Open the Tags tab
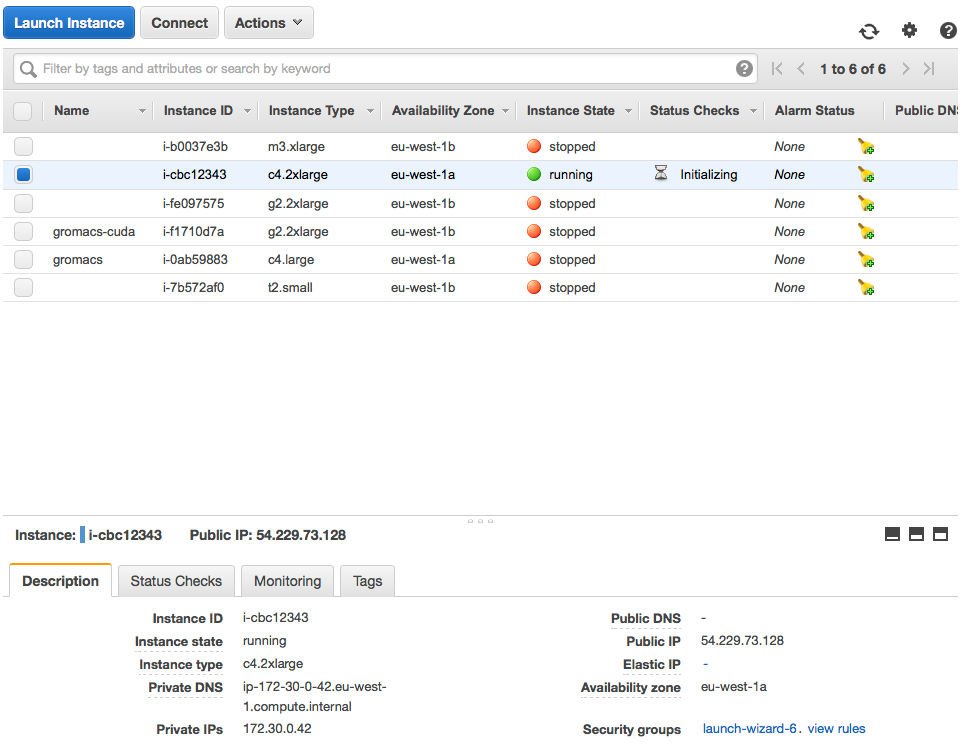964x751 pixels. [x=367, y=581]
